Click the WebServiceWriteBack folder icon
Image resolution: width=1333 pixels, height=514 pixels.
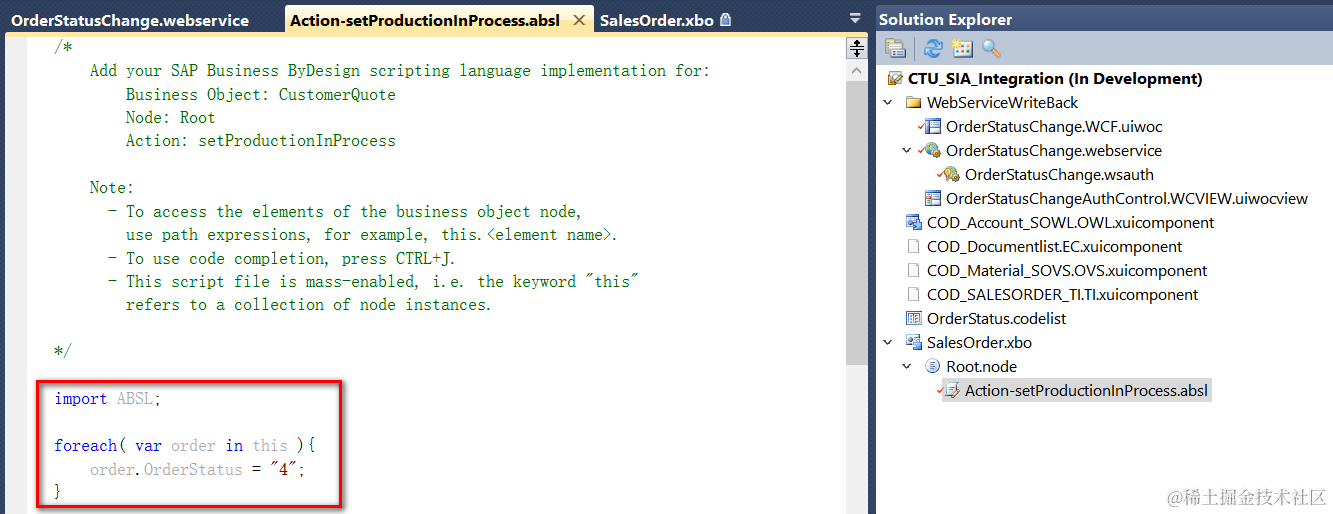tap(913, 102)
